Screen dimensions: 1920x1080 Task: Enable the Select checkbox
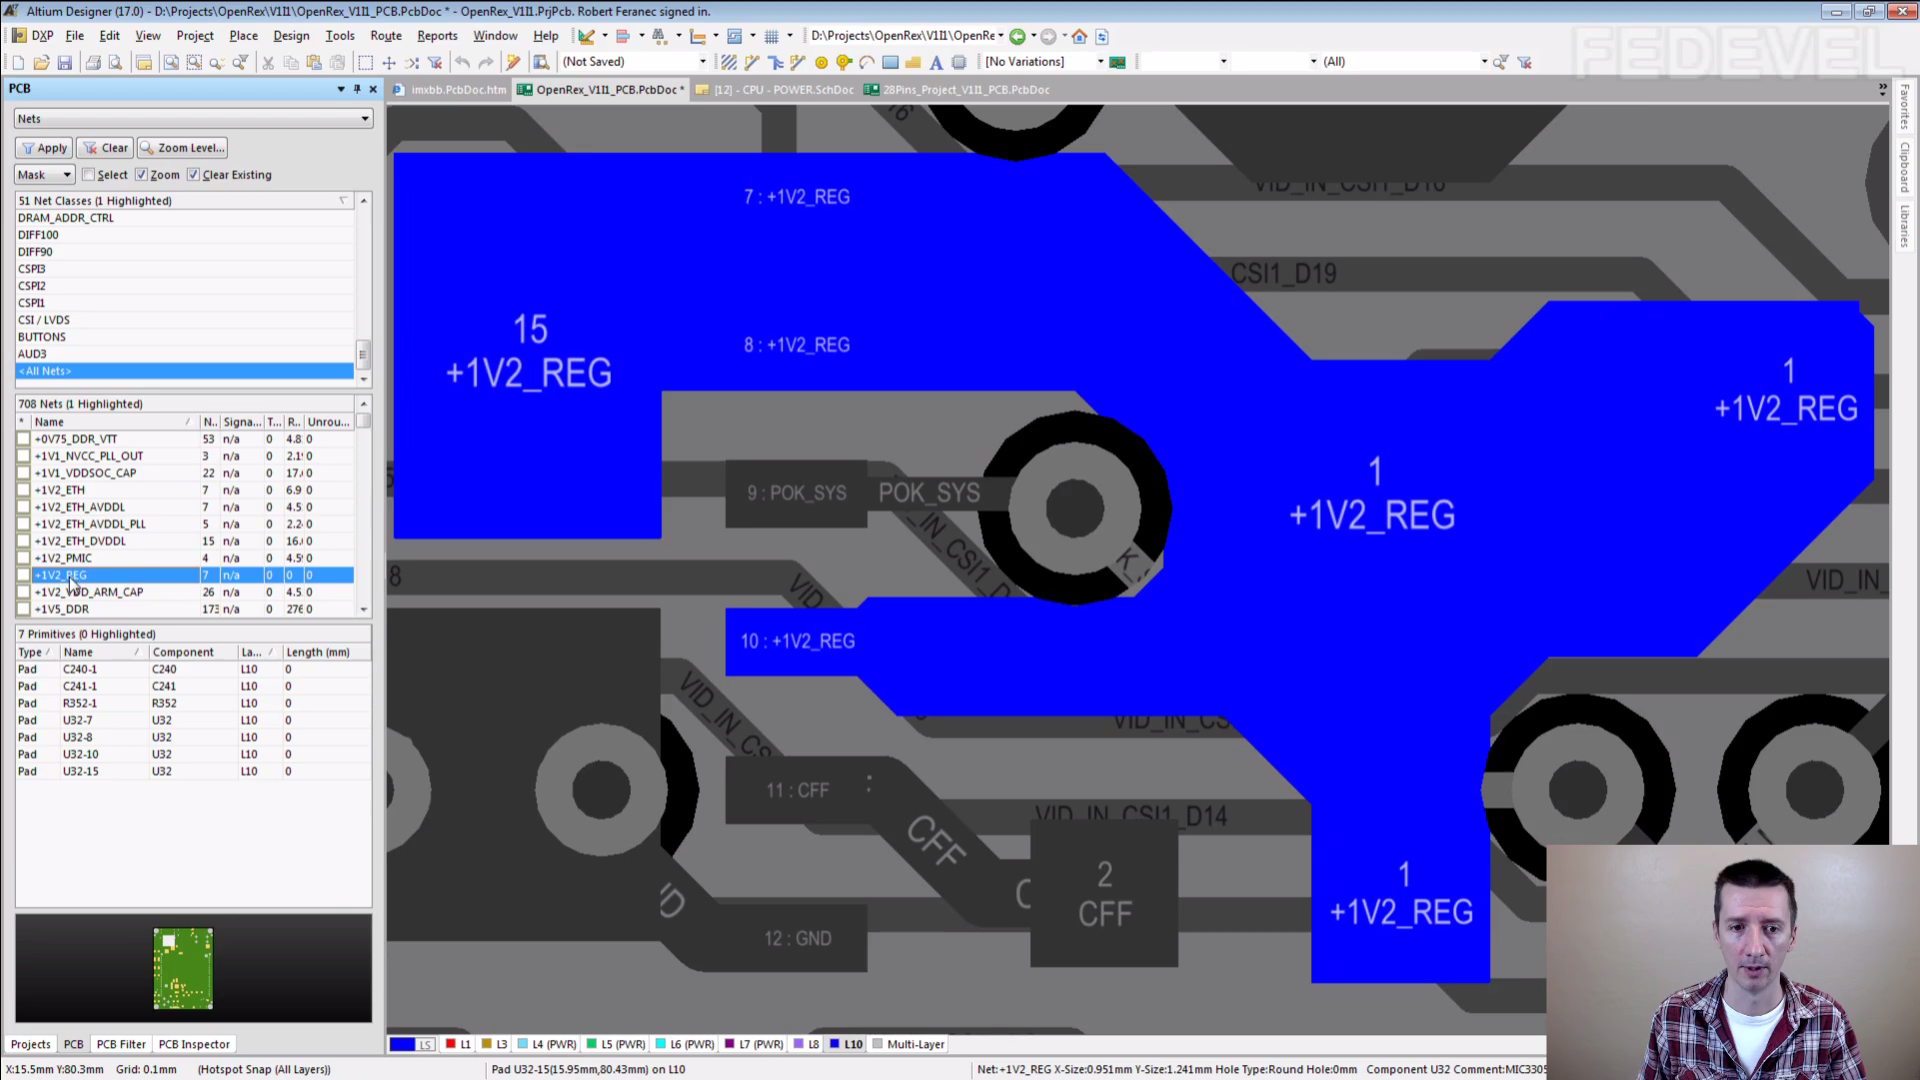pyautogui.click(x=88, y=175)
